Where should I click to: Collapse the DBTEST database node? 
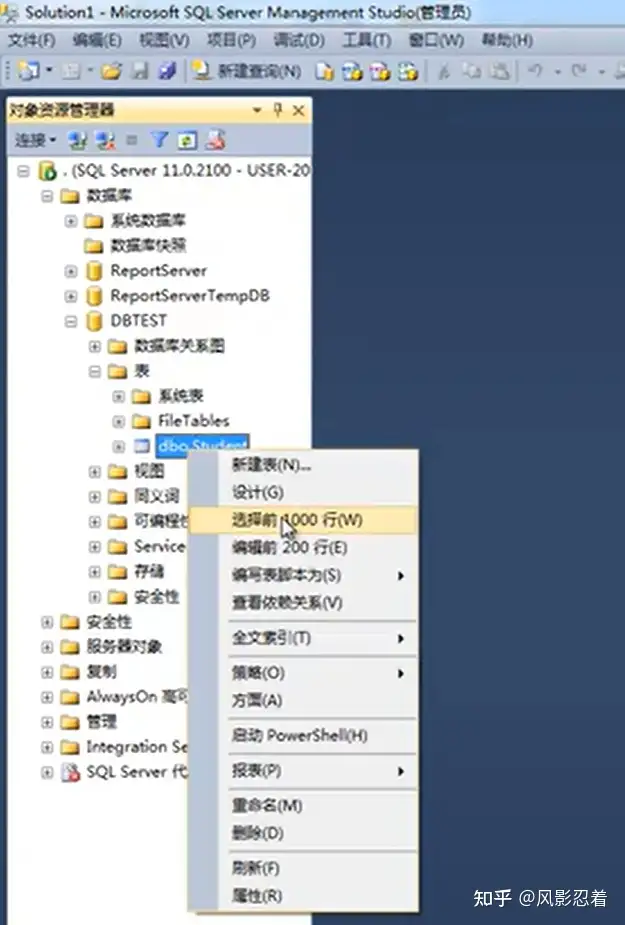pos(71,322)
